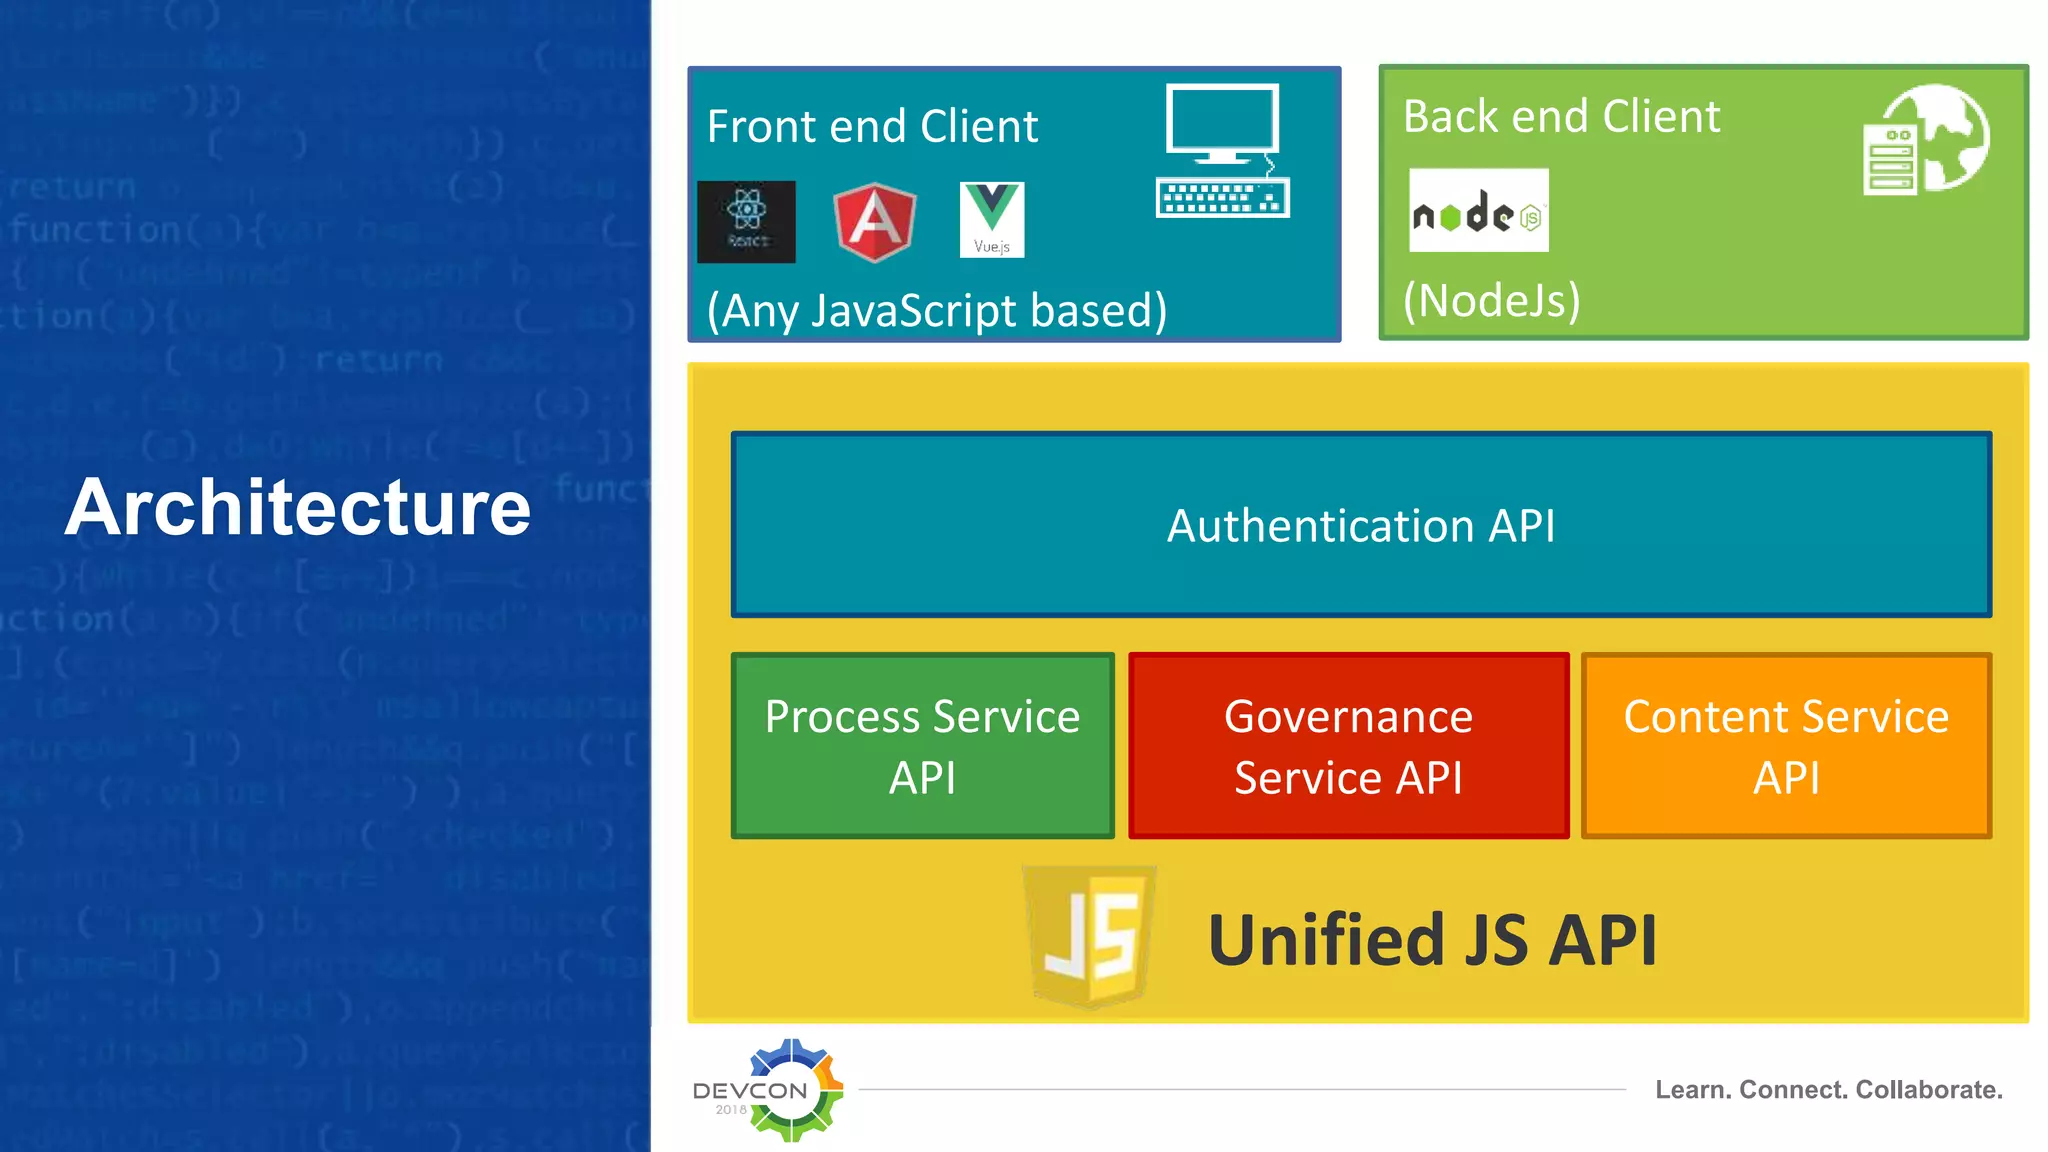
Task: Click the desktop computer and keyboard icon
Action: tap(1223, 151)
